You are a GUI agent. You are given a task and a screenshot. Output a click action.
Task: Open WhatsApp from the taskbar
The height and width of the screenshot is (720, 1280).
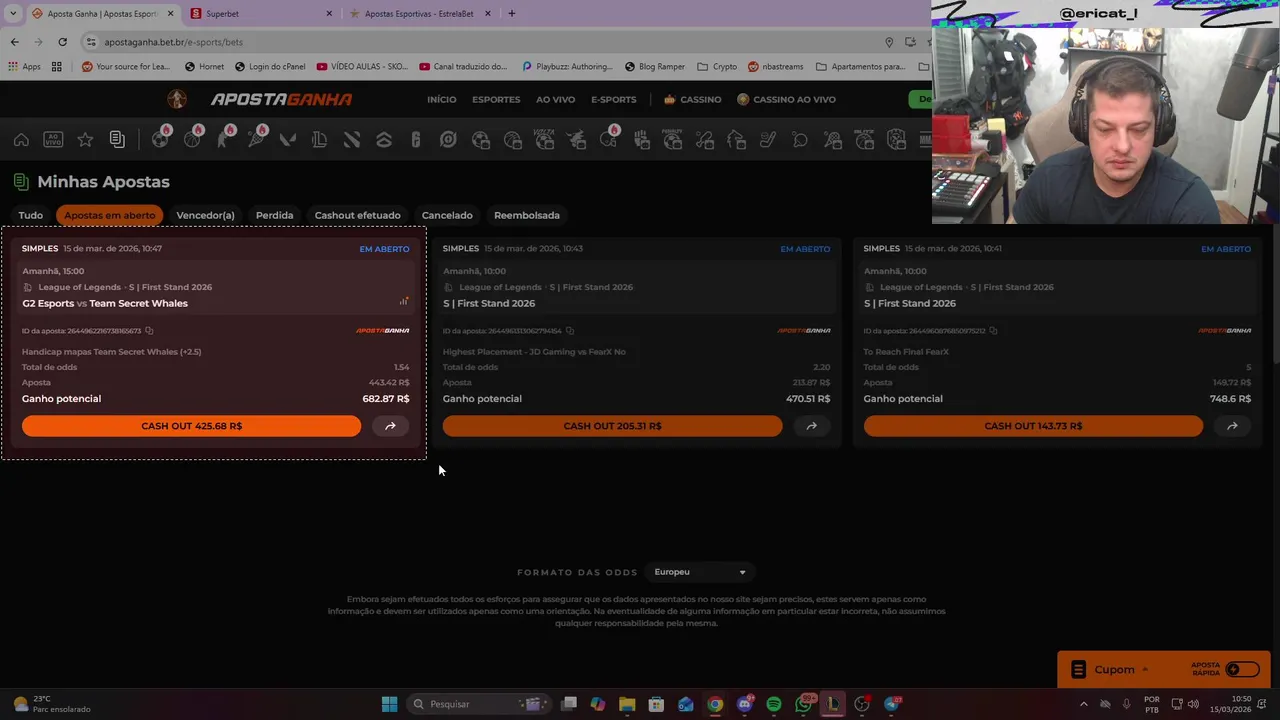(804, 704)
